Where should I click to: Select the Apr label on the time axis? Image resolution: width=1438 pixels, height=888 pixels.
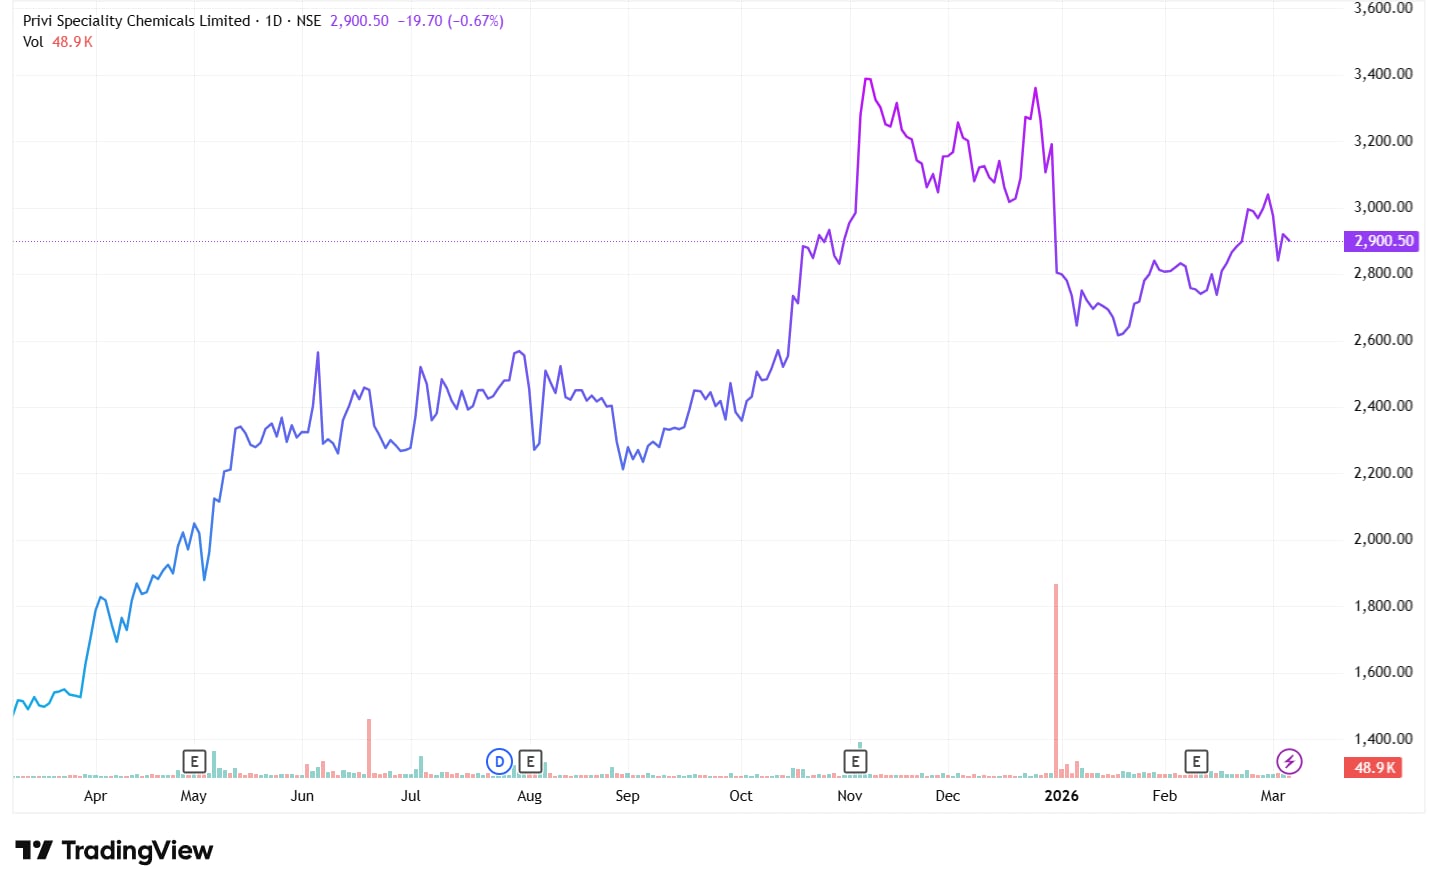(95, 796)
